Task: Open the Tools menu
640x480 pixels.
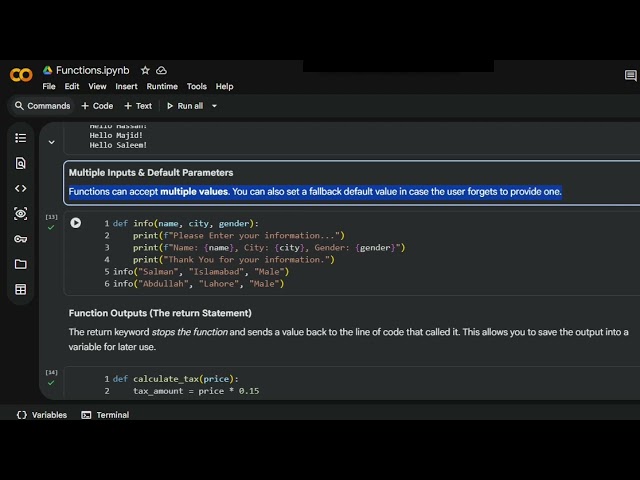Action: tap(197, 87)
